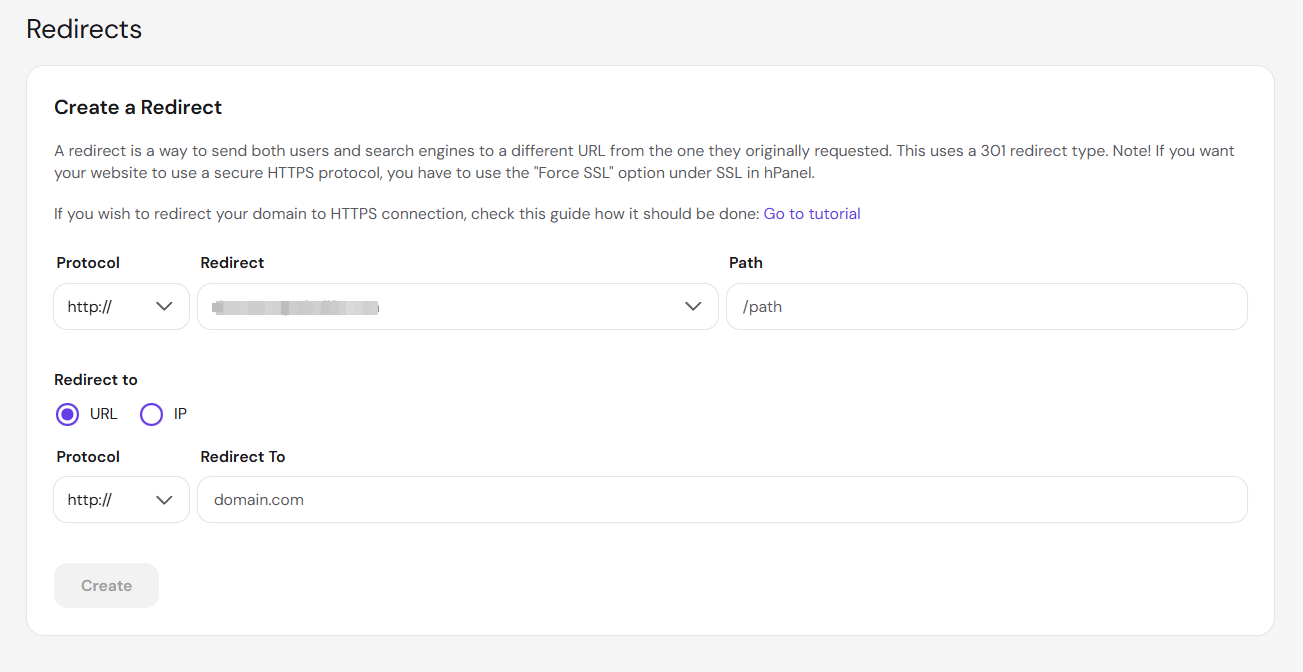1303x672 pixels.
Task: Click the chevron arrow in the Redirect domain dropdown
Action: click(x=693, y=307)
